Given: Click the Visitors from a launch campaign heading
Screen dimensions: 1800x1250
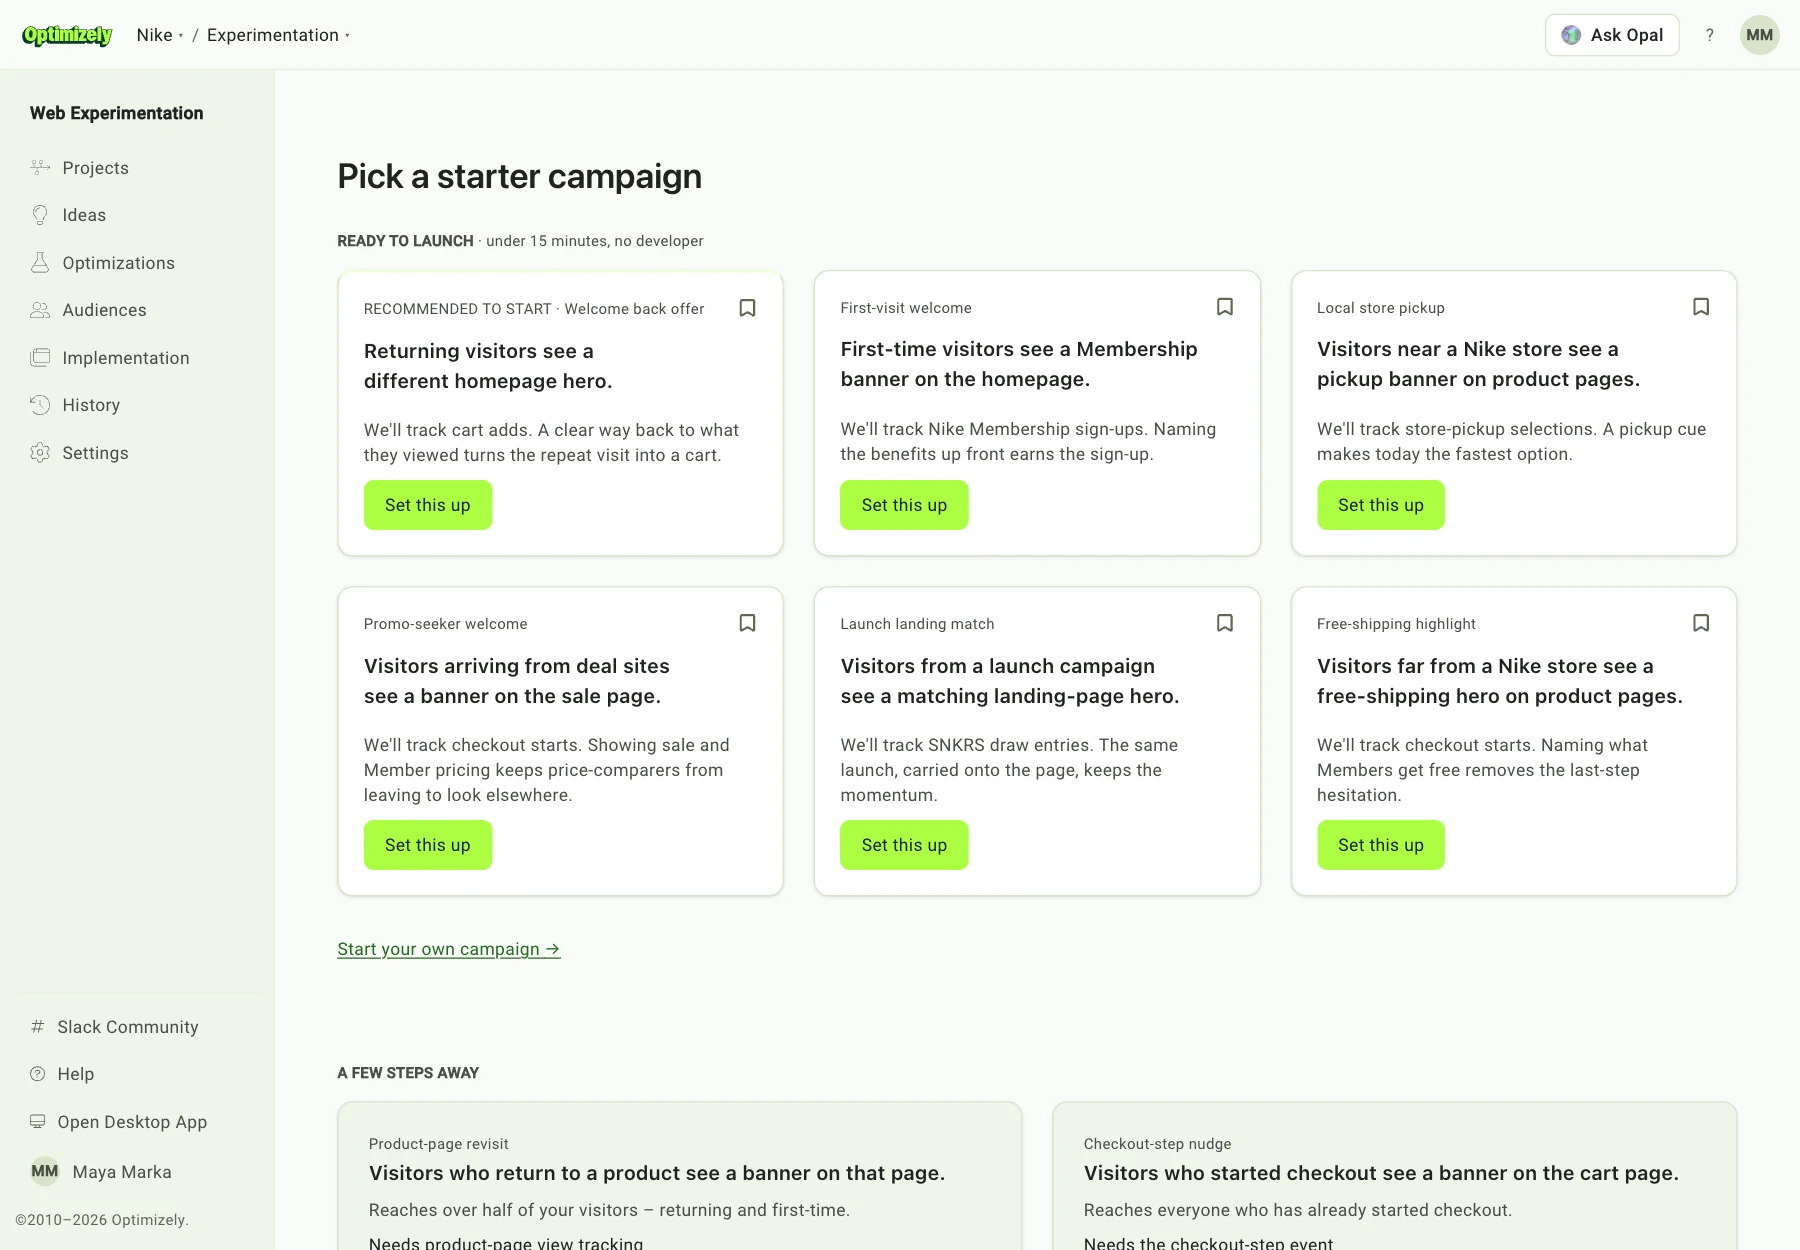Looking at the screenshot, I should (x=1010, y=681).
